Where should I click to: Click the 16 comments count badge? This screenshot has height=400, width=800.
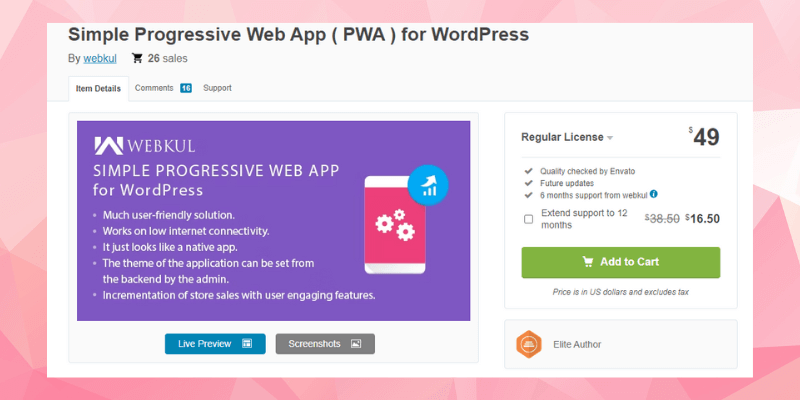click(x=186, y=88)
